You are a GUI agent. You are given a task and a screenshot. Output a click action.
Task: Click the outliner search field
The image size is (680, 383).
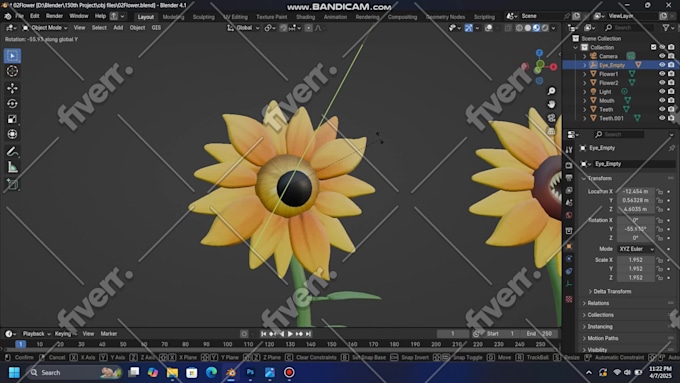[x=628, y=28]
